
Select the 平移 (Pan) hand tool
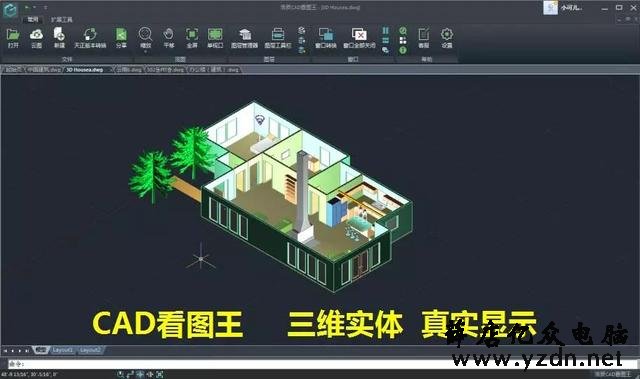(x=169, y=34)
